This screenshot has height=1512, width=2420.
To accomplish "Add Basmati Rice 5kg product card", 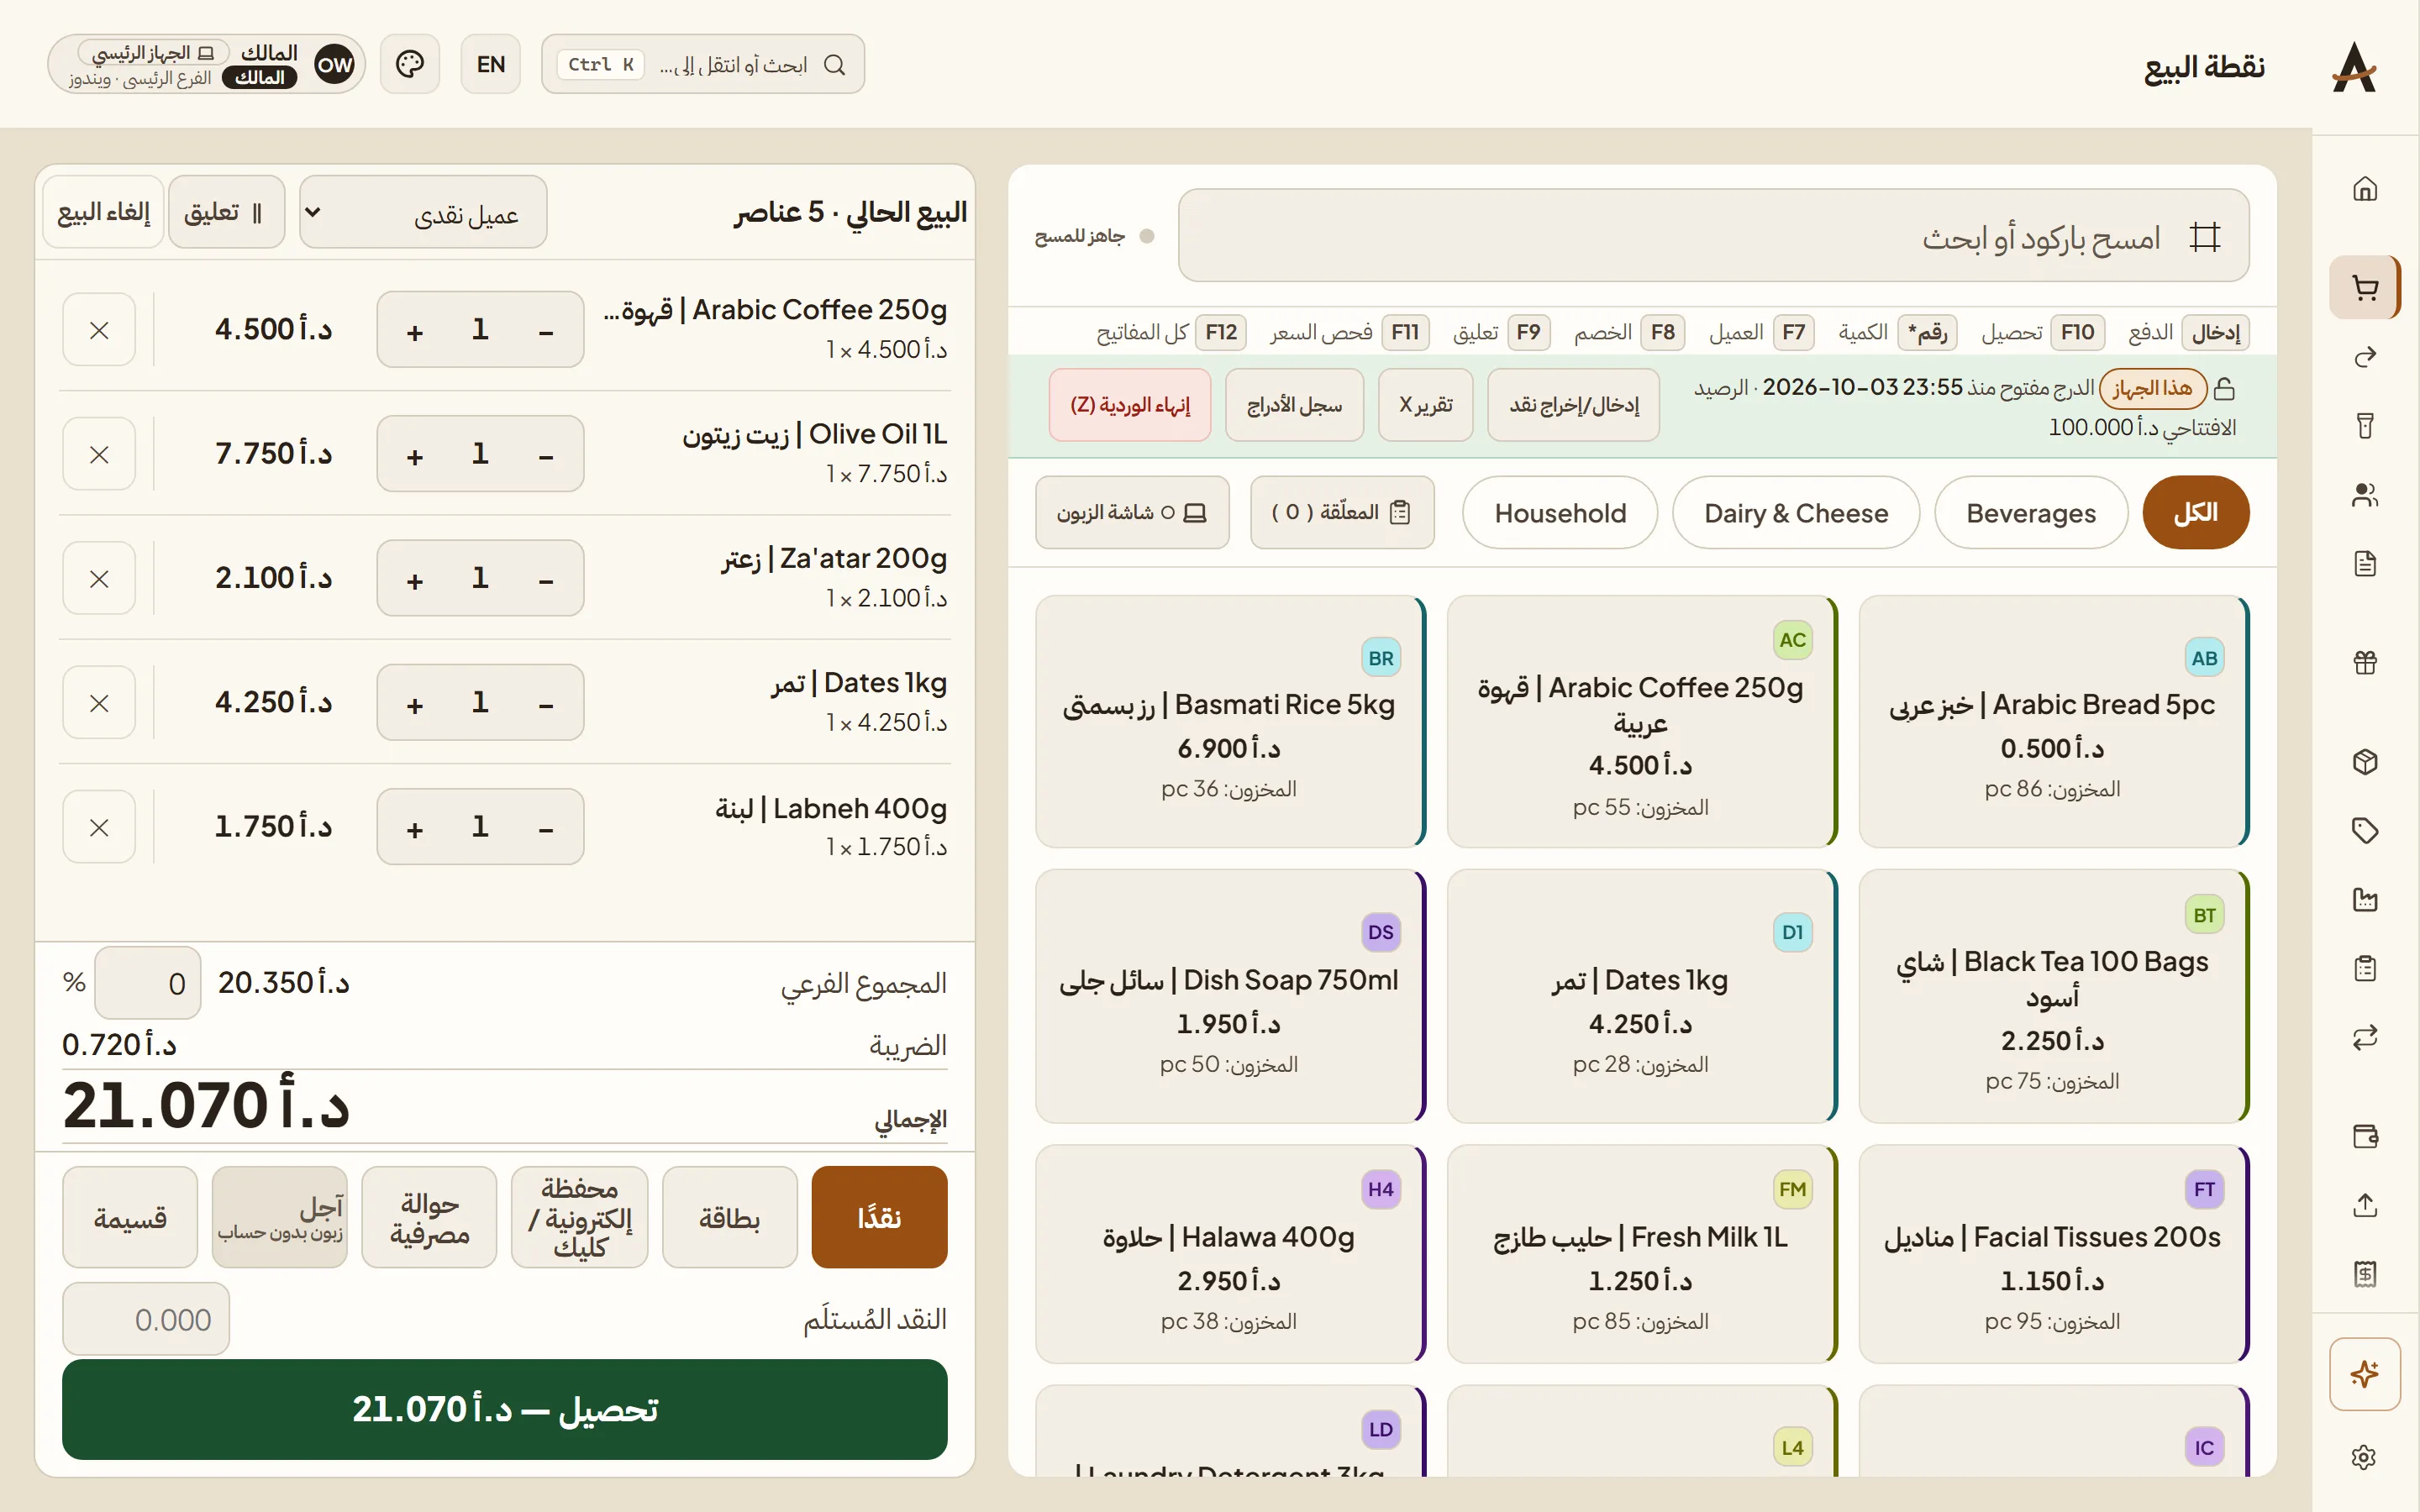I will coord(1229,721).
